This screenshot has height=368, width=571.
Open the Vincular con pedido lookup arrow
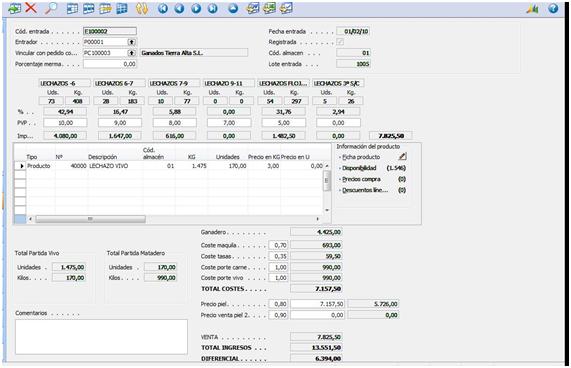131,53
